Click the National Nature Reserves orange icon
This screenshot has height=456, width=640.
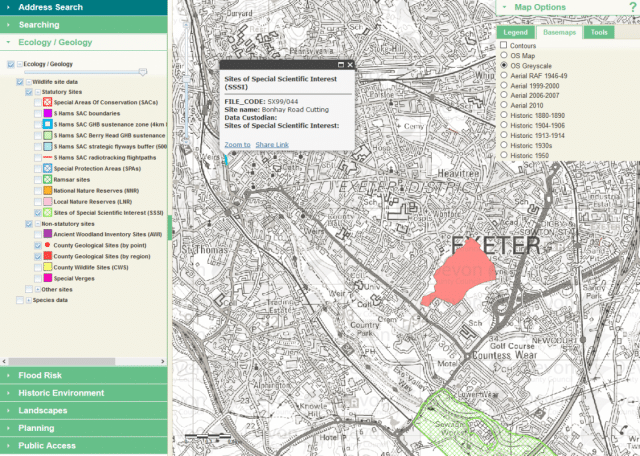coord(47,190)
